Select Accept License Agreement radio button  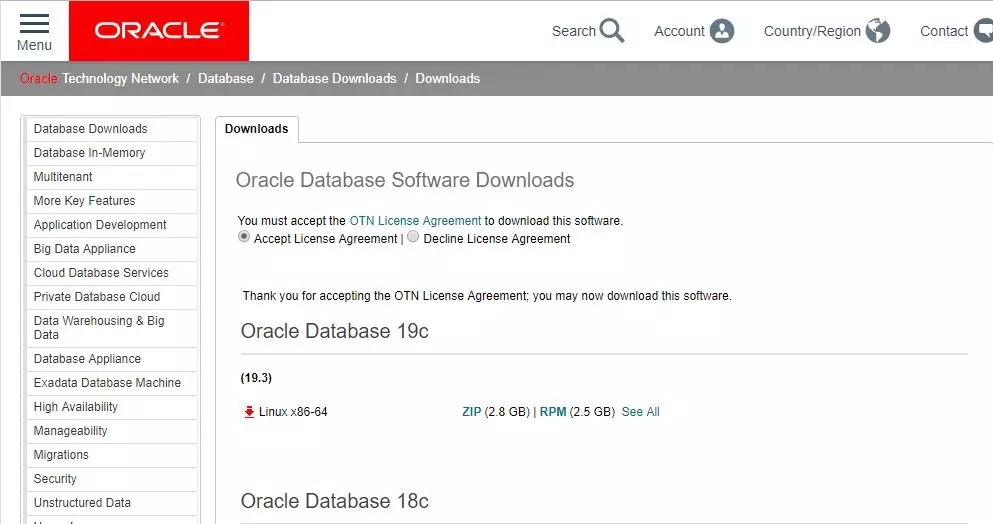click(244, 238)
